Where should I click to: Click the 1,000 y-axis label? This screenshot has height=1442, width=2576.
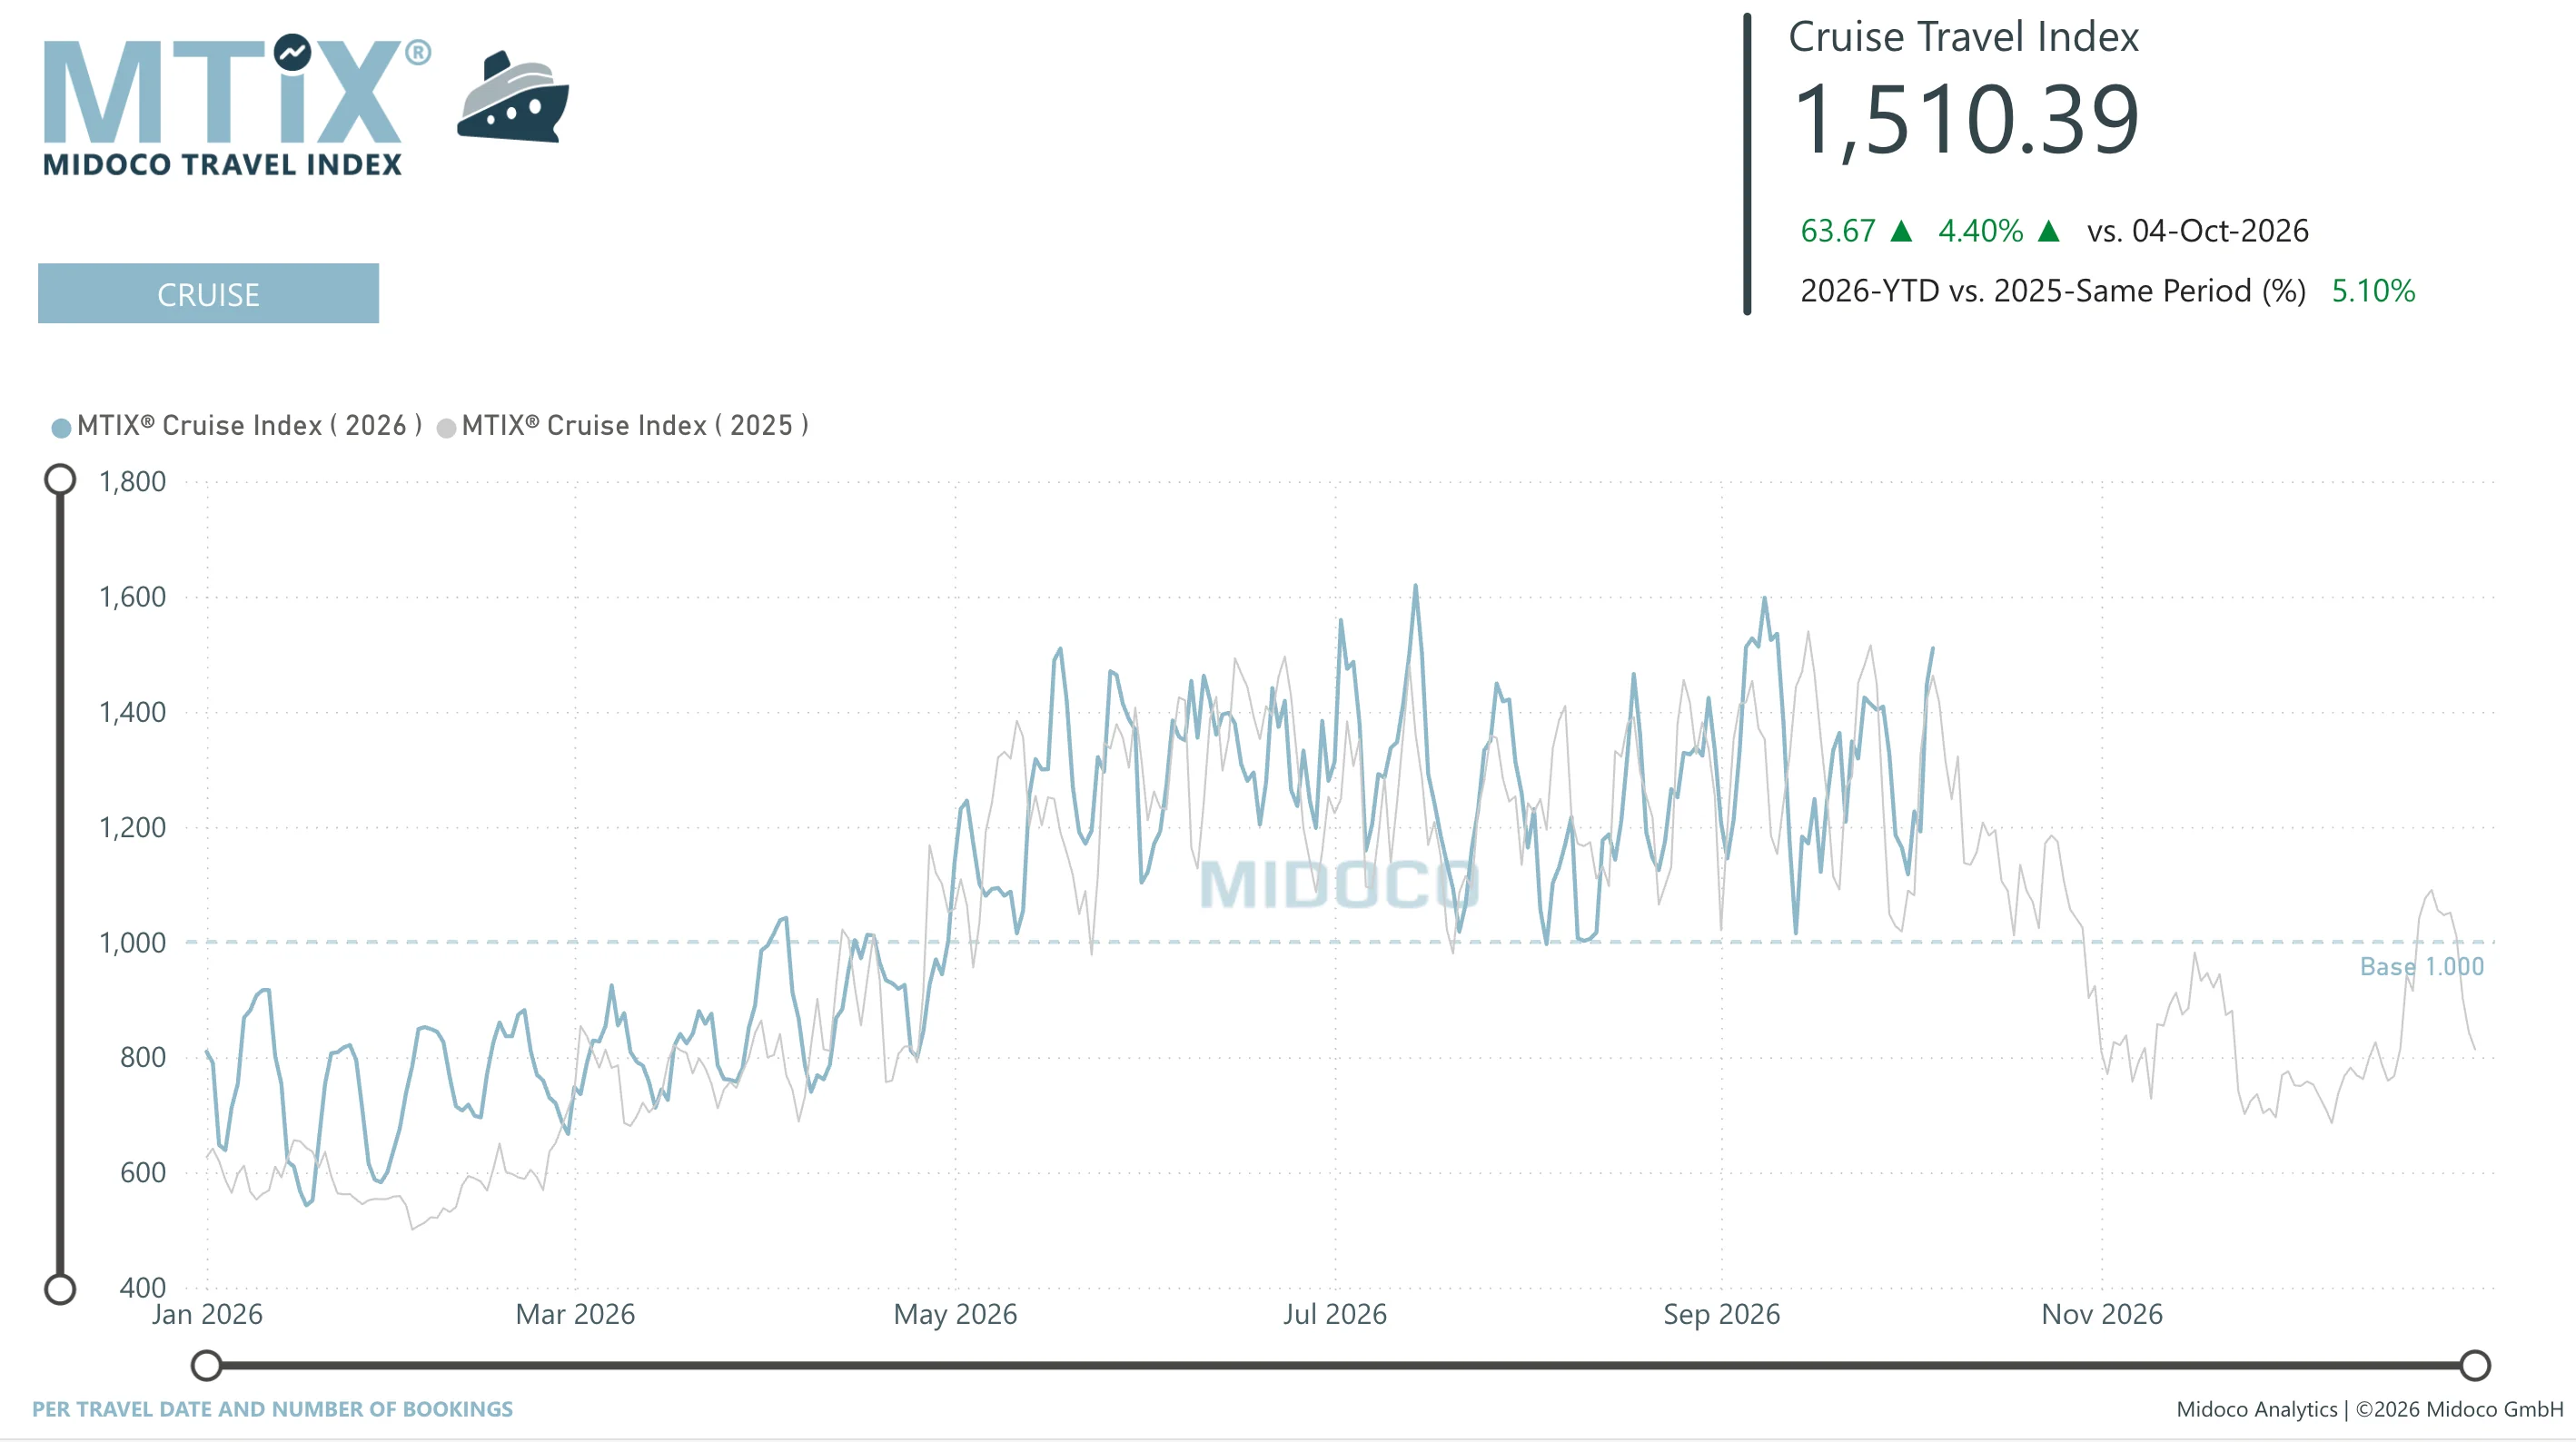point(132,943)
